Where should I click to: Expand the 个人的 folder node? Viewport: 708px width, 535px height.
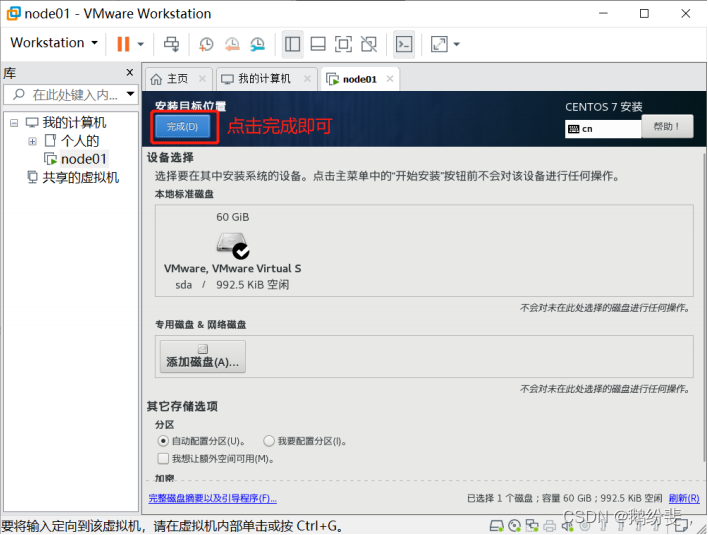[33, 141]
